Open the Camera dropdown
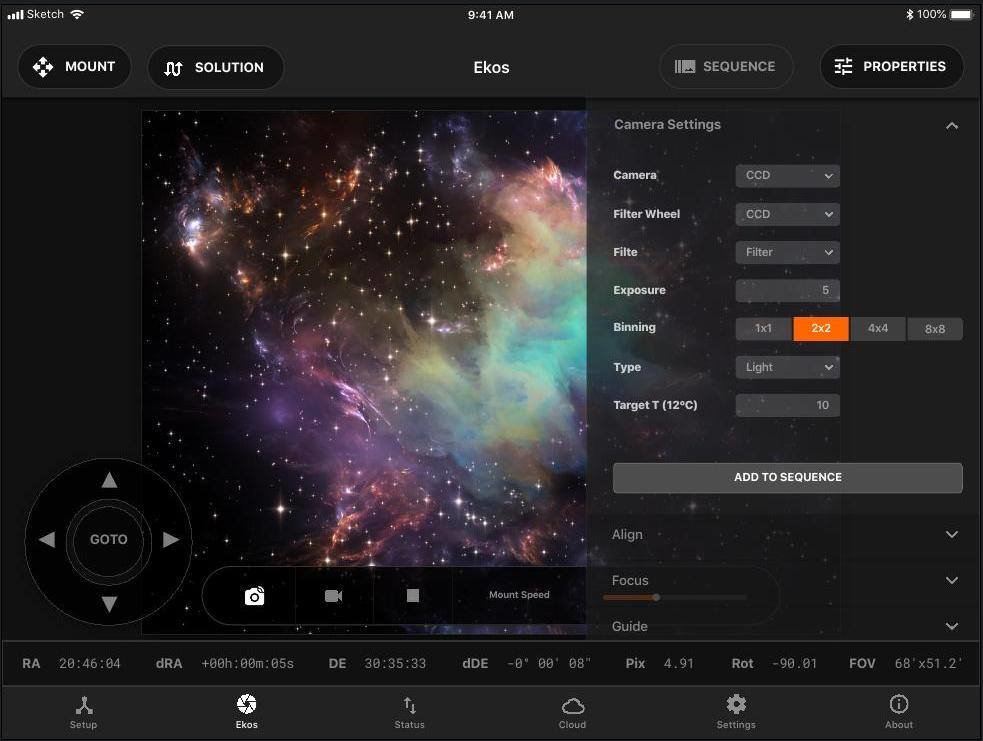 pyautogui.click(x=787, y=176)
